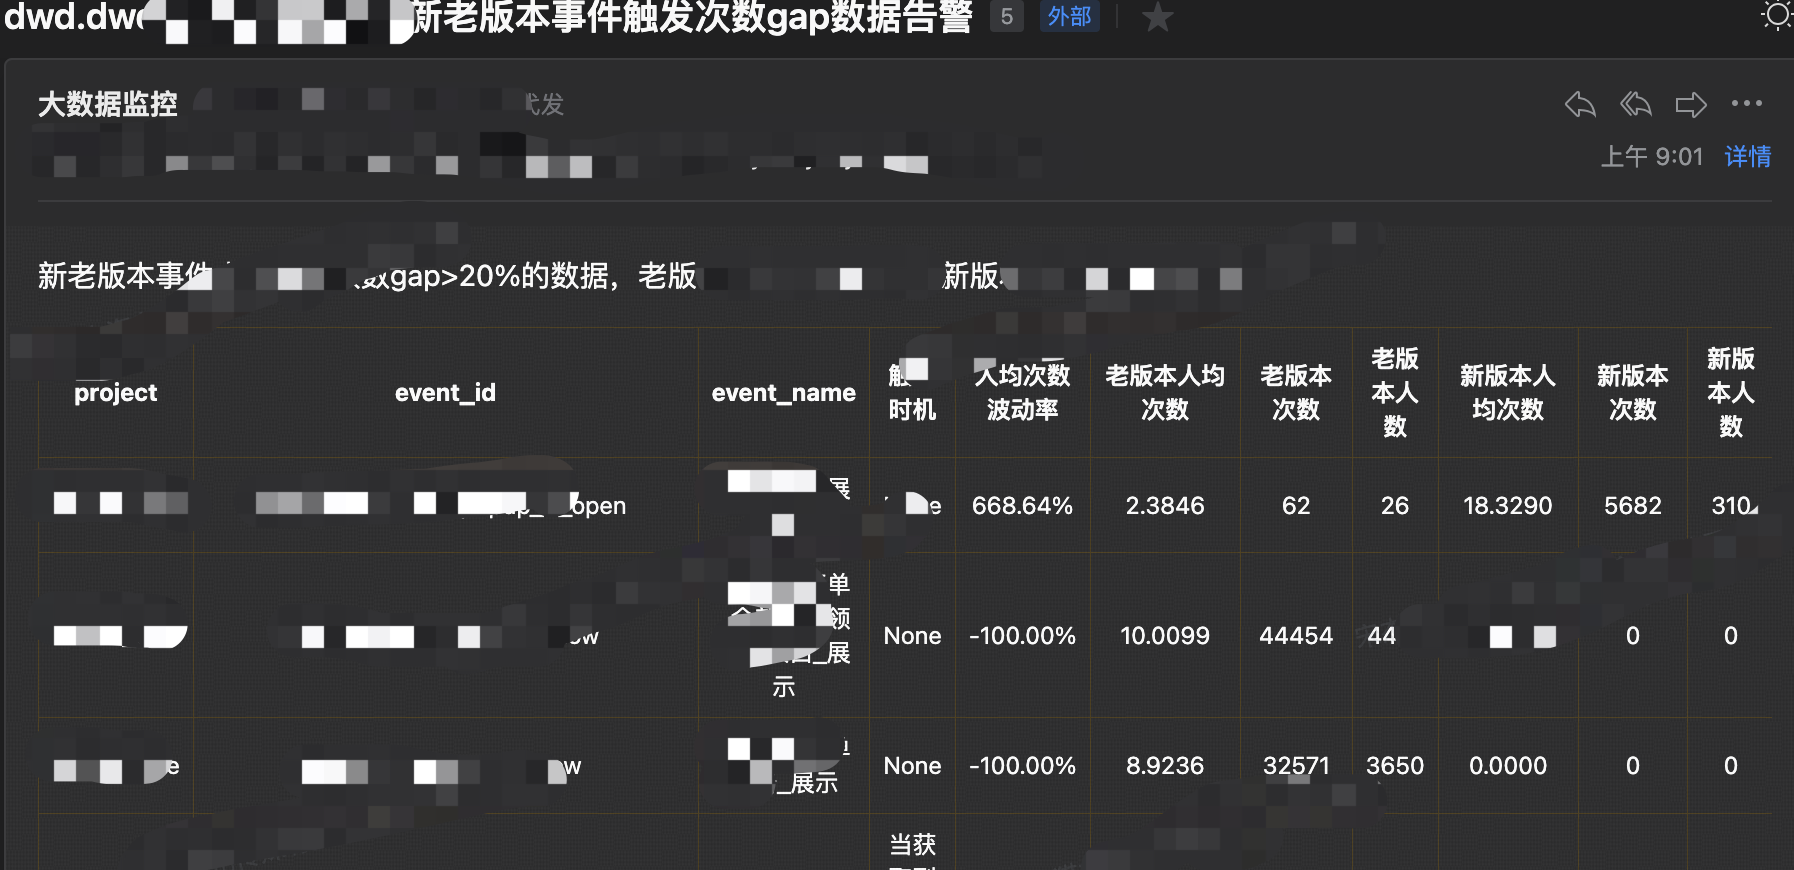Toggle brightness sun icon at top right
The width and height of the screenshot is (1794, 870).
coord(1777,15)
